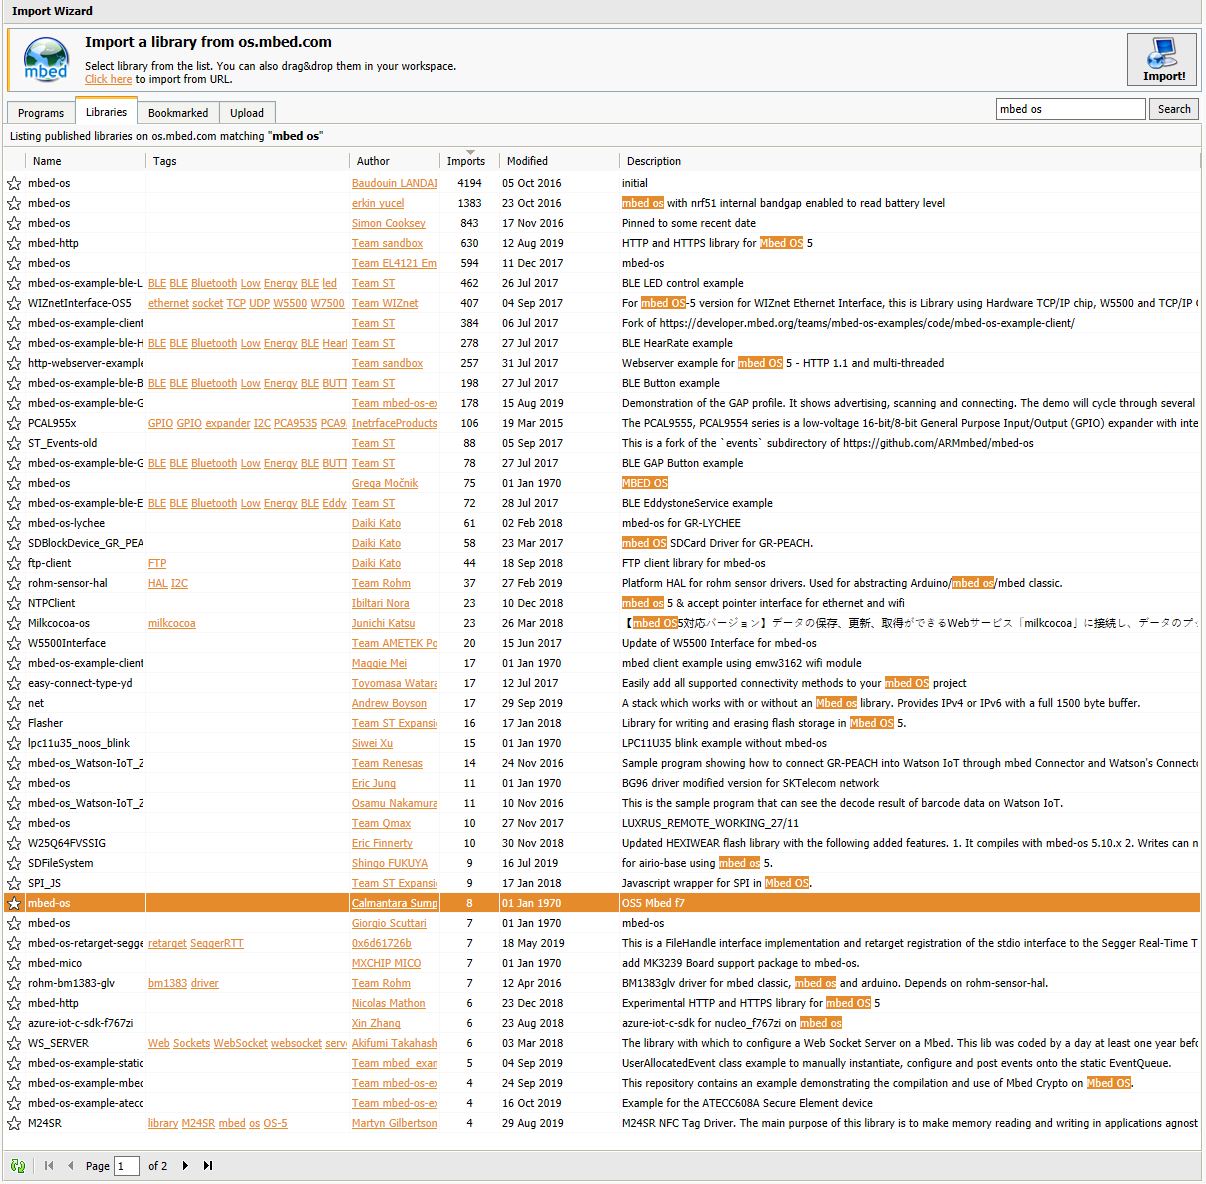Switch to the Programs tab
The height and width of the screenshot is (1184, 1206).
[x=41, y=113]
